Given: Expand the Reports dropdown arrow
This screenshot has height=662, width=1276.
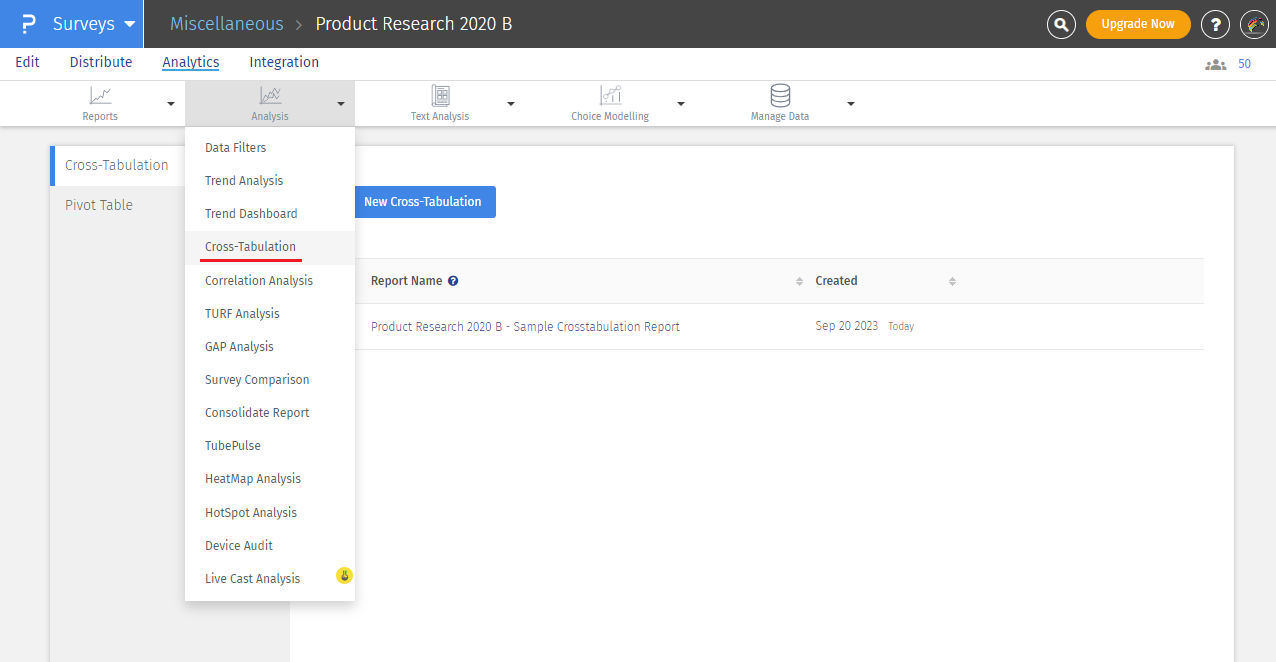Looking at the screenshot, I should [171, 104].
